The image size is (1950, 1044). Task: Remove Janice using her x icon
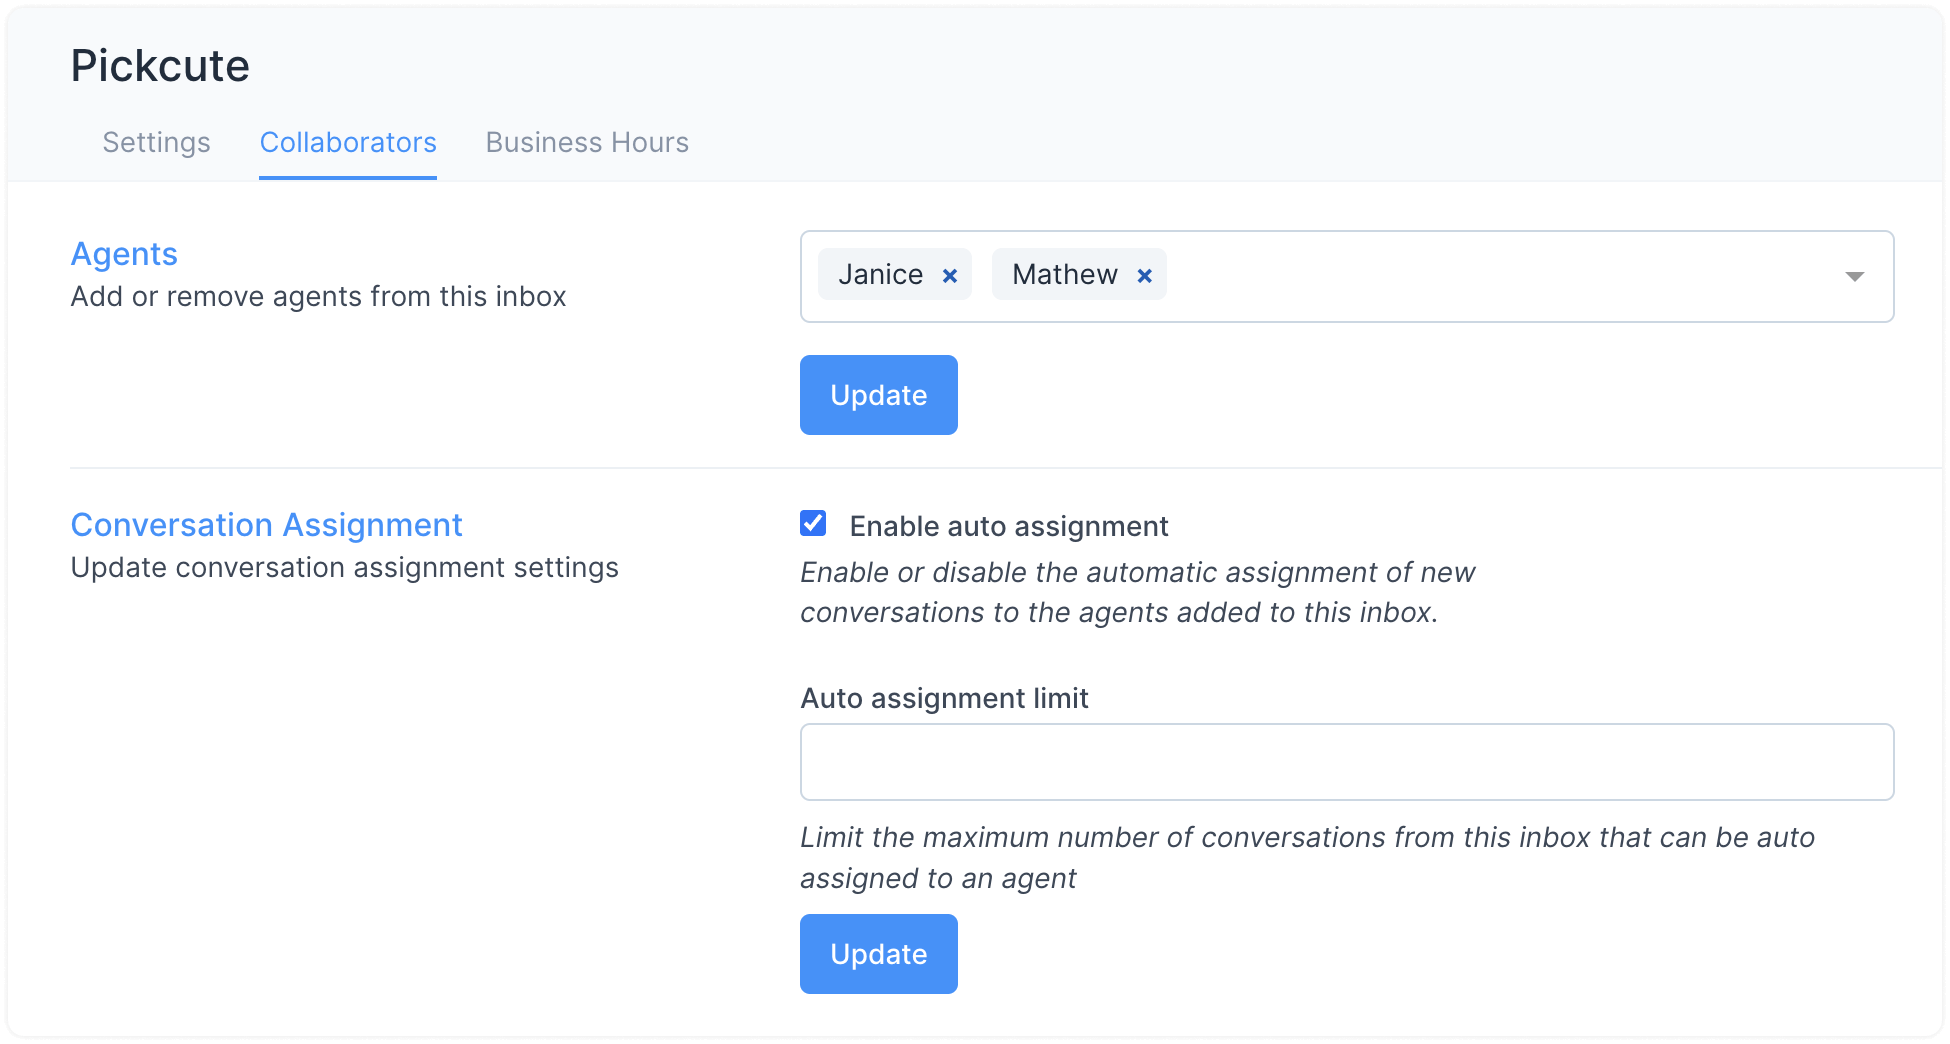(x=950, y=276)
